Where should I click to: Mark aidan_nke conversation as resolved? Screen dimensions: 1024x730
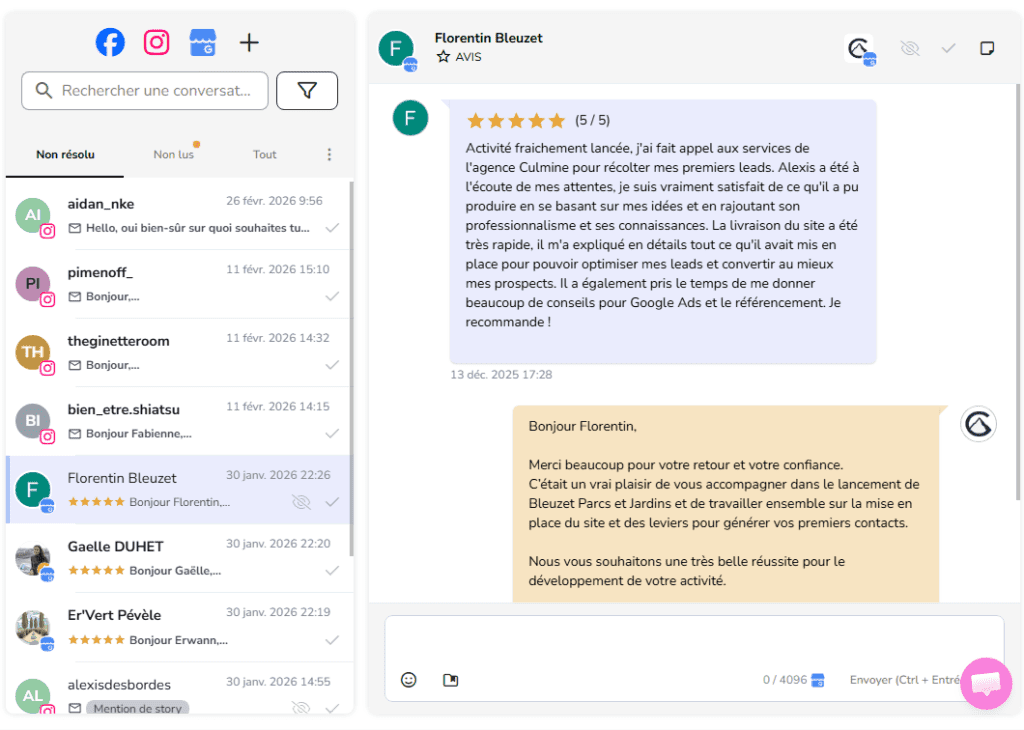coord(332,228)
